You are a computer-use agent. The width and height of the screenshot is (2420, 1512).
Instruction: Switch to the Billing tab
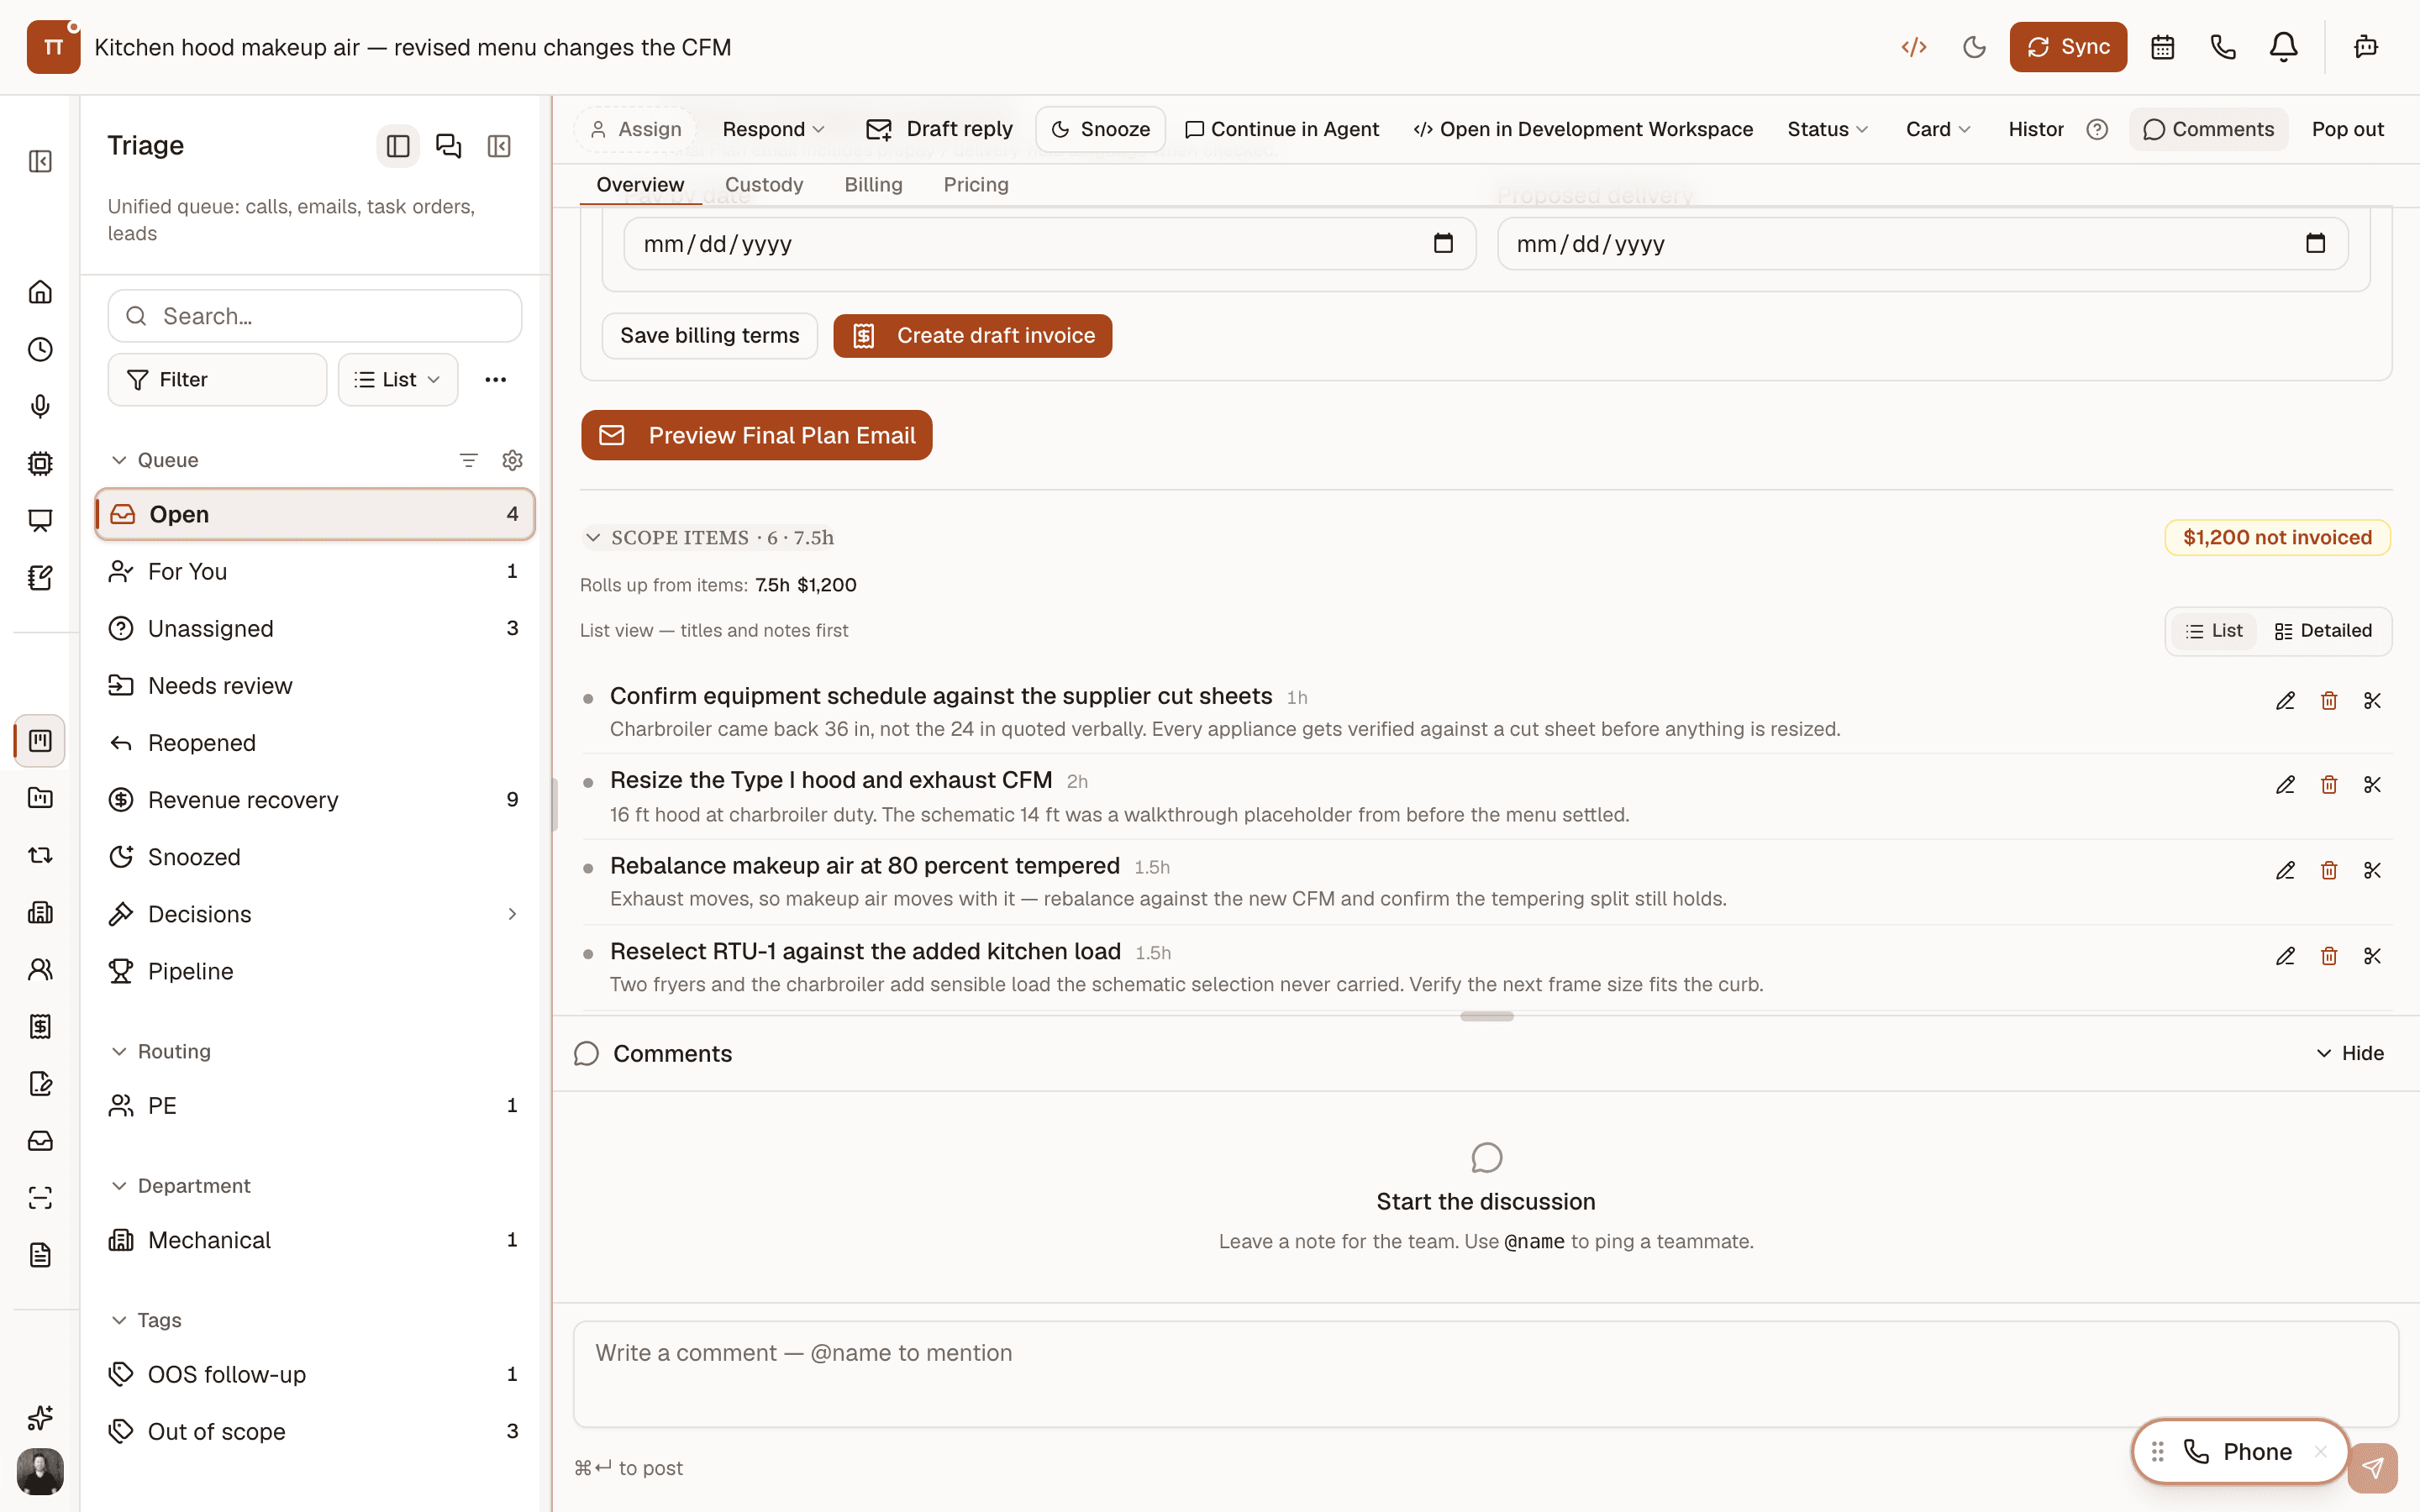coord(873,184)
